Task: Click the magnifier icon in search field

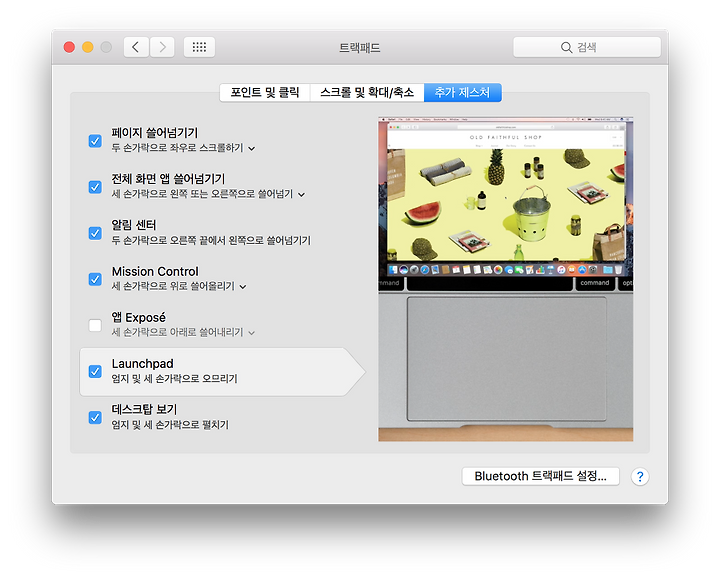Action: pos(566,47)
